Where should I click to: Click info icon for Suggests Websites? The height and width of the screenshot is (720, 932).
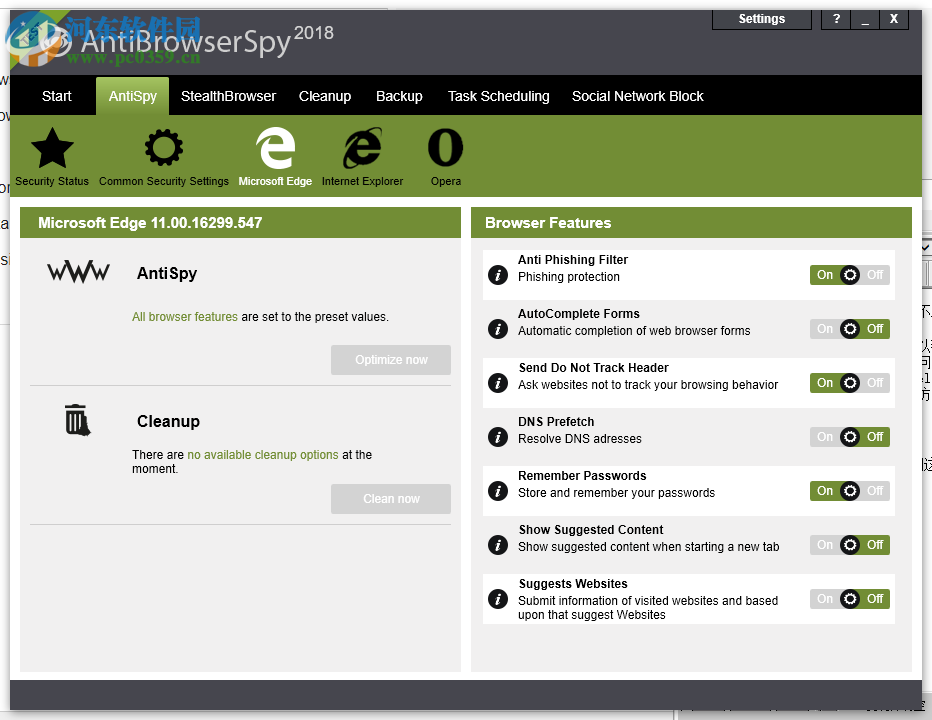coord(498,599)
